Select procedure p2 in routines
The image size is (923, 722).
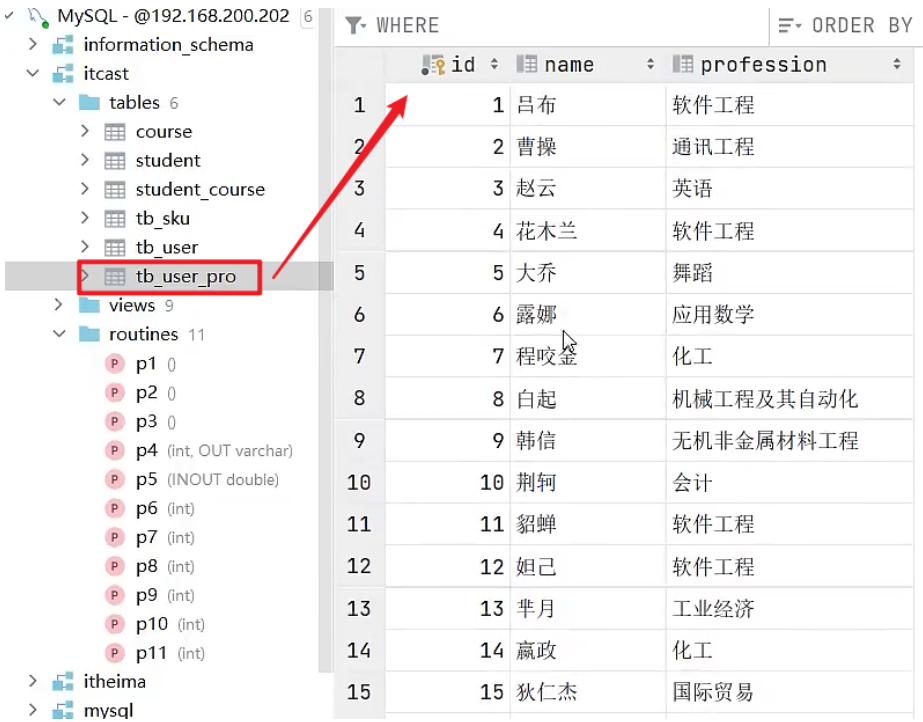tap(147, 392)
